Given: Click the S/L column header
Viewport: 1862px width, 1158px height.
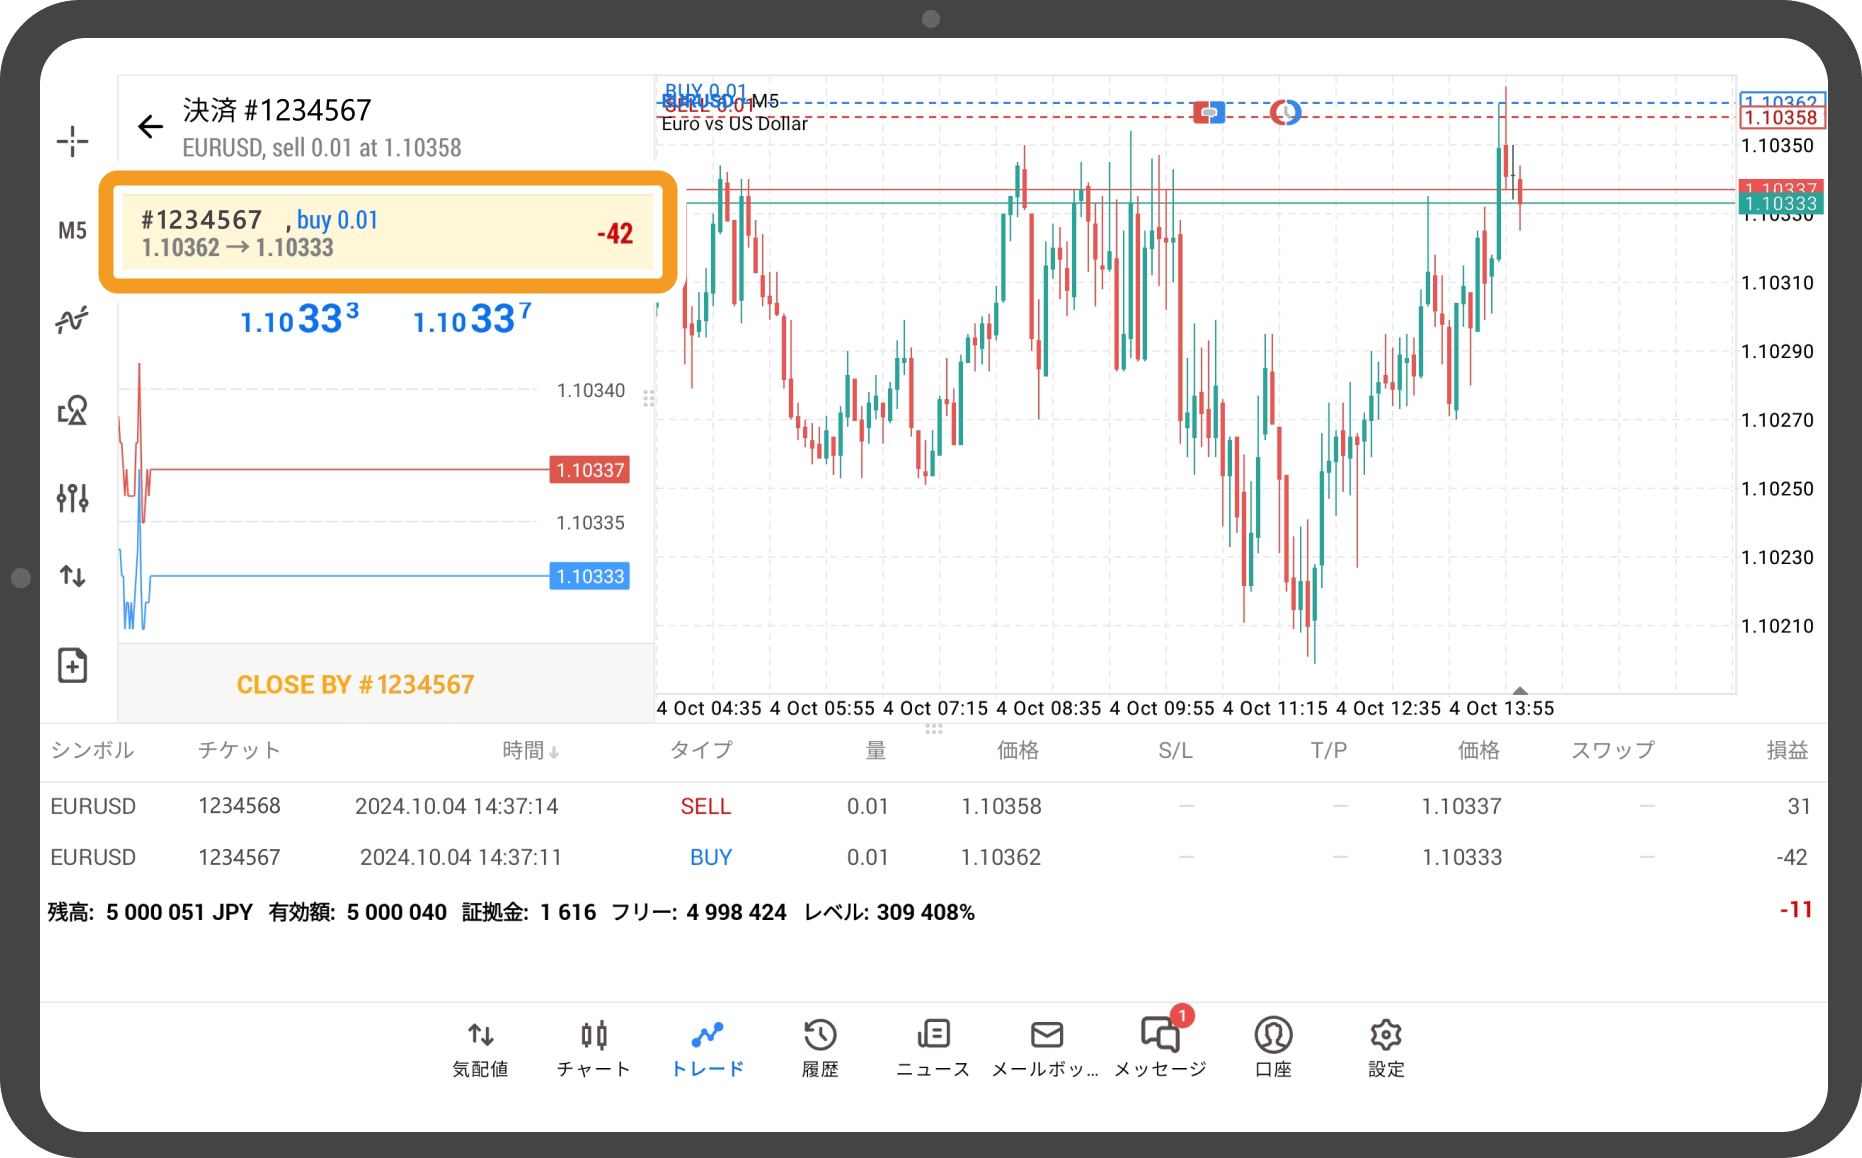Looking at the screenshot, I should (x=1175, y=750).
